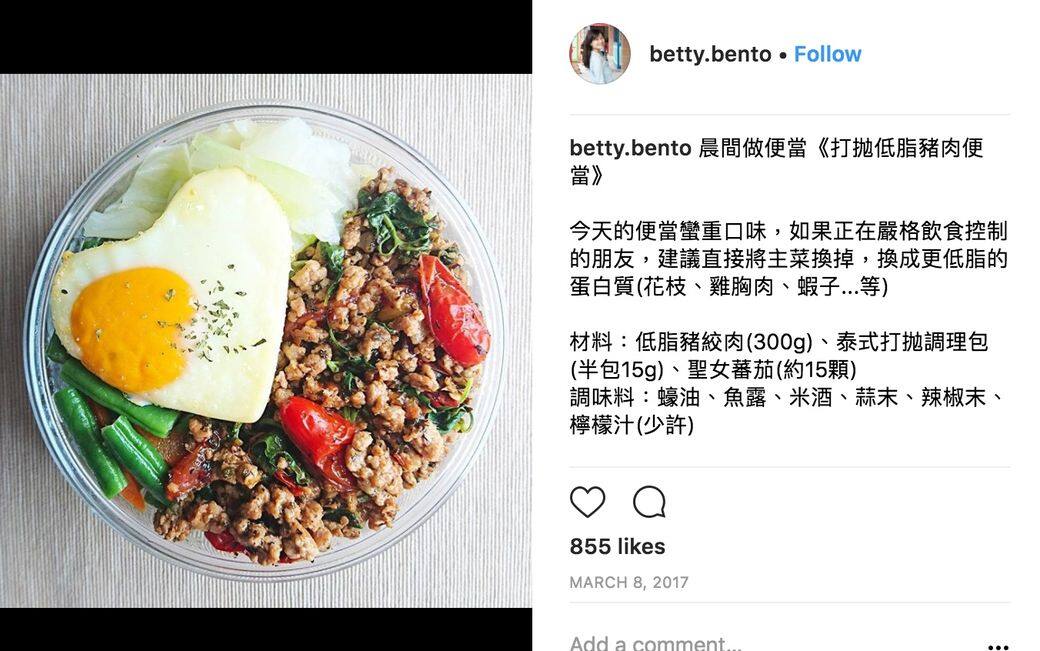Click the caption title 打拋低脂豬肉便當
The height and width of the screenshot is (651, 1040).
click(776, 161)
